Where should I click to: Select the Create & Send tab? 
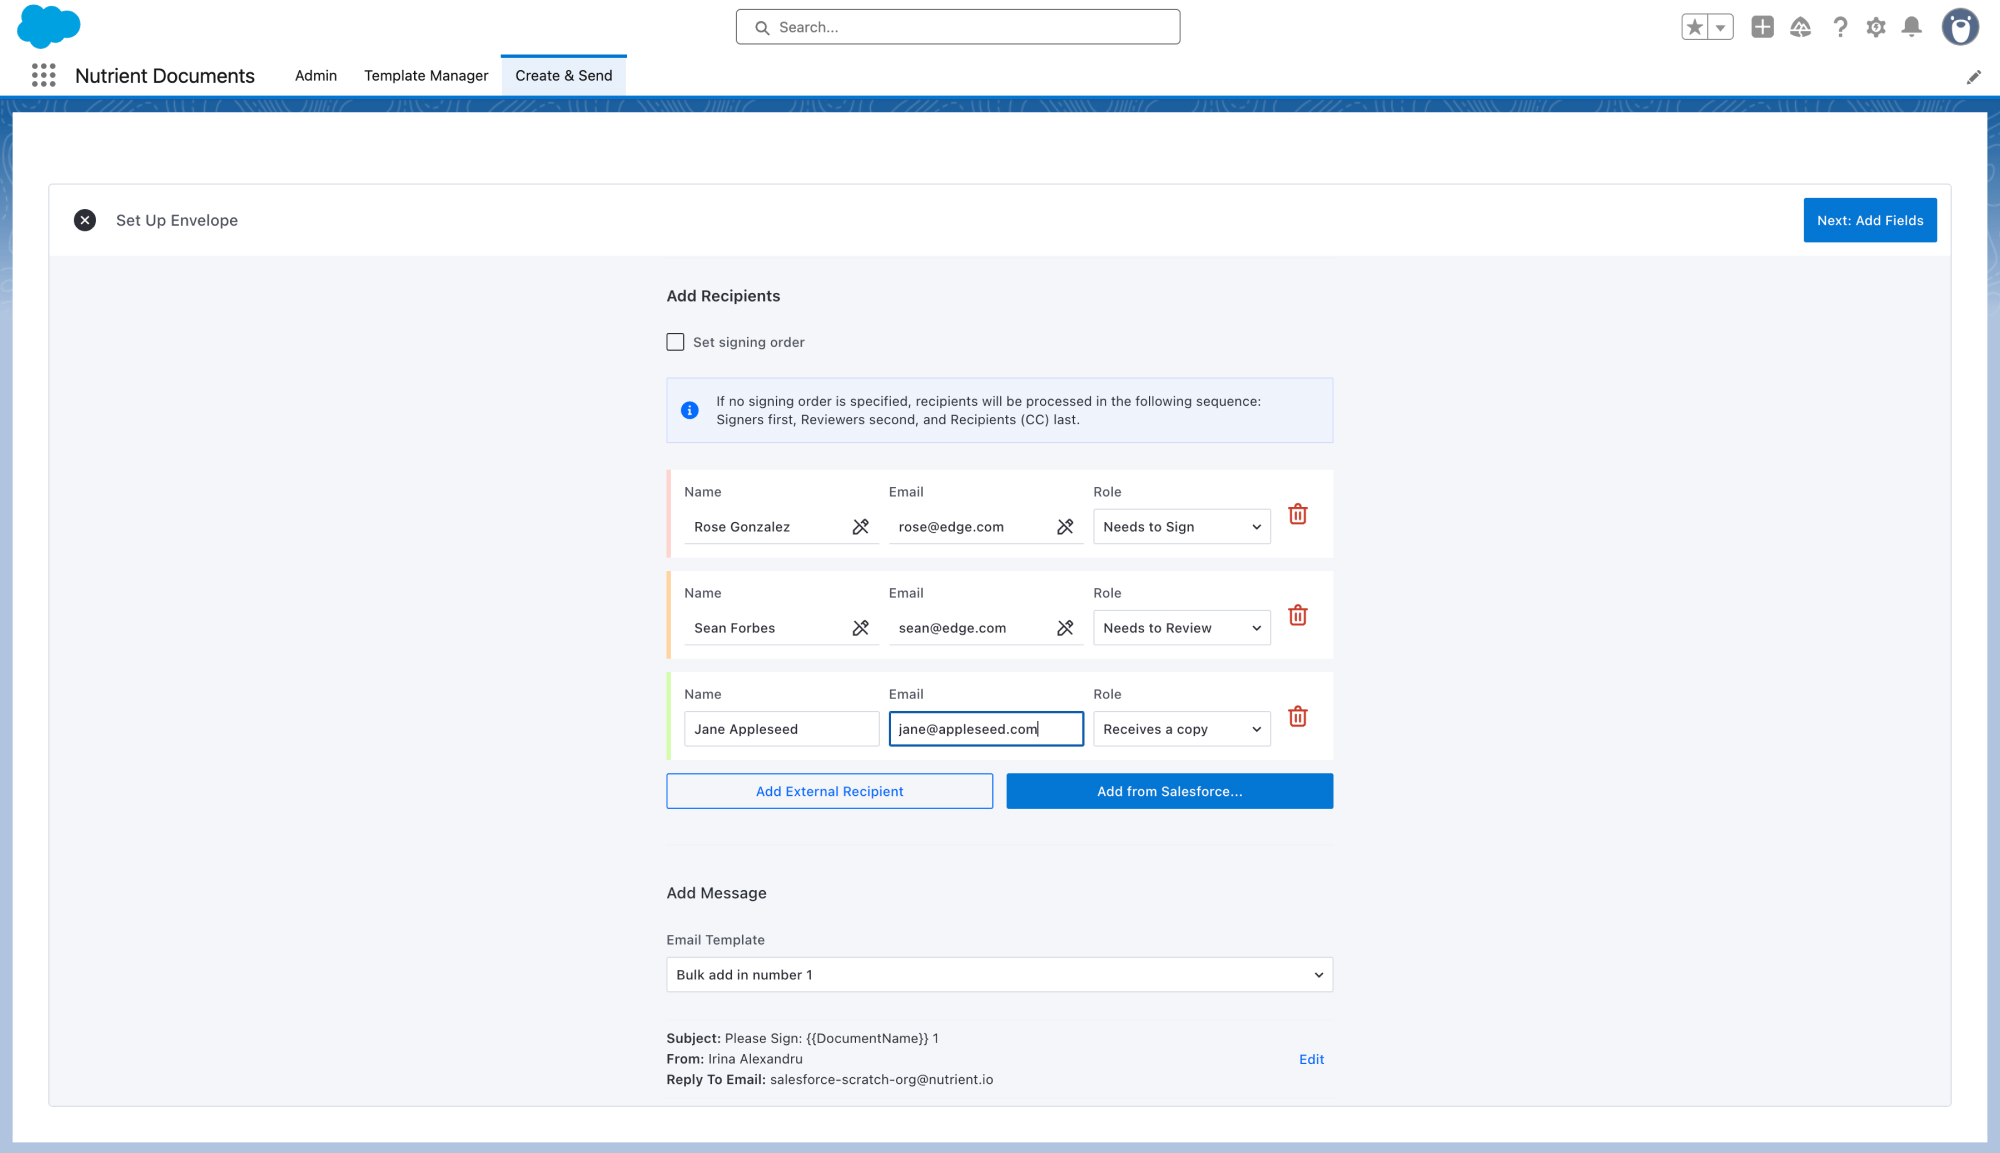564,76
